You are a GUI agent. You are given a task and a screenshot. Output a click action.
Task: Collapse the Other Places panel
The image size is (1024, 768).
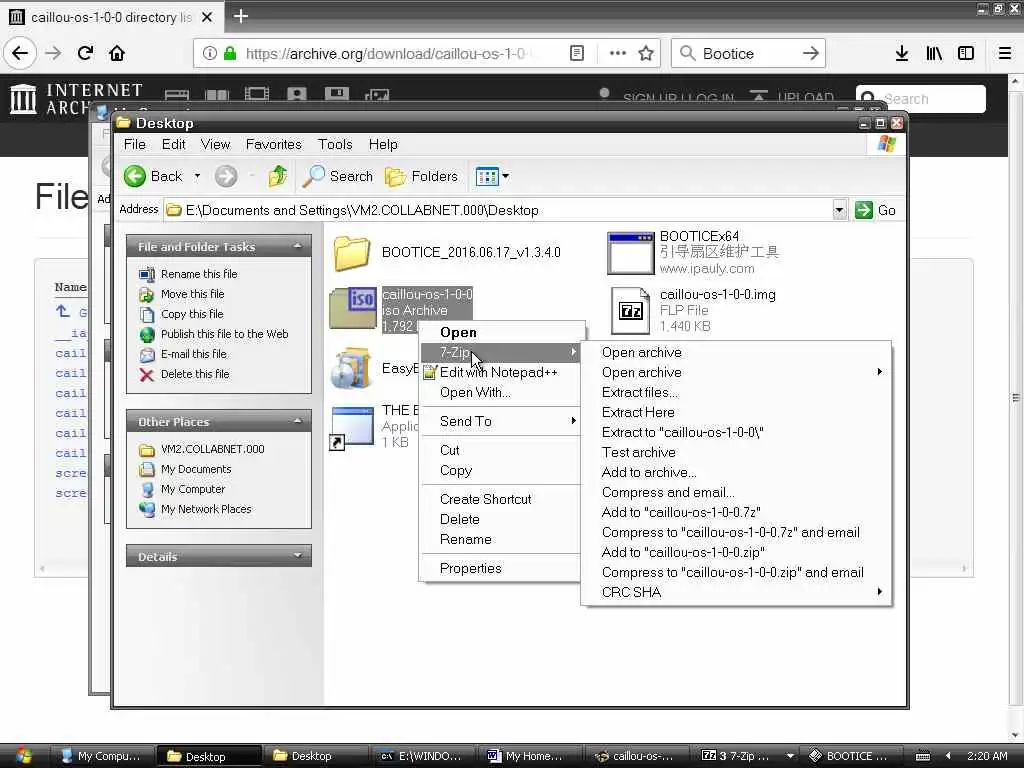pos(298,421)
